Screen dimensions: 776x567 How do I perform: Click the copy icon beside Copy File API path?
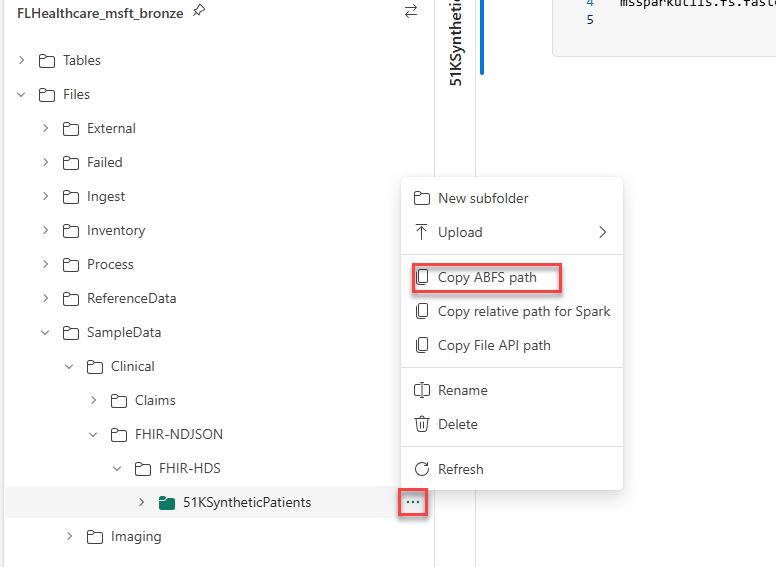[422, 345]
